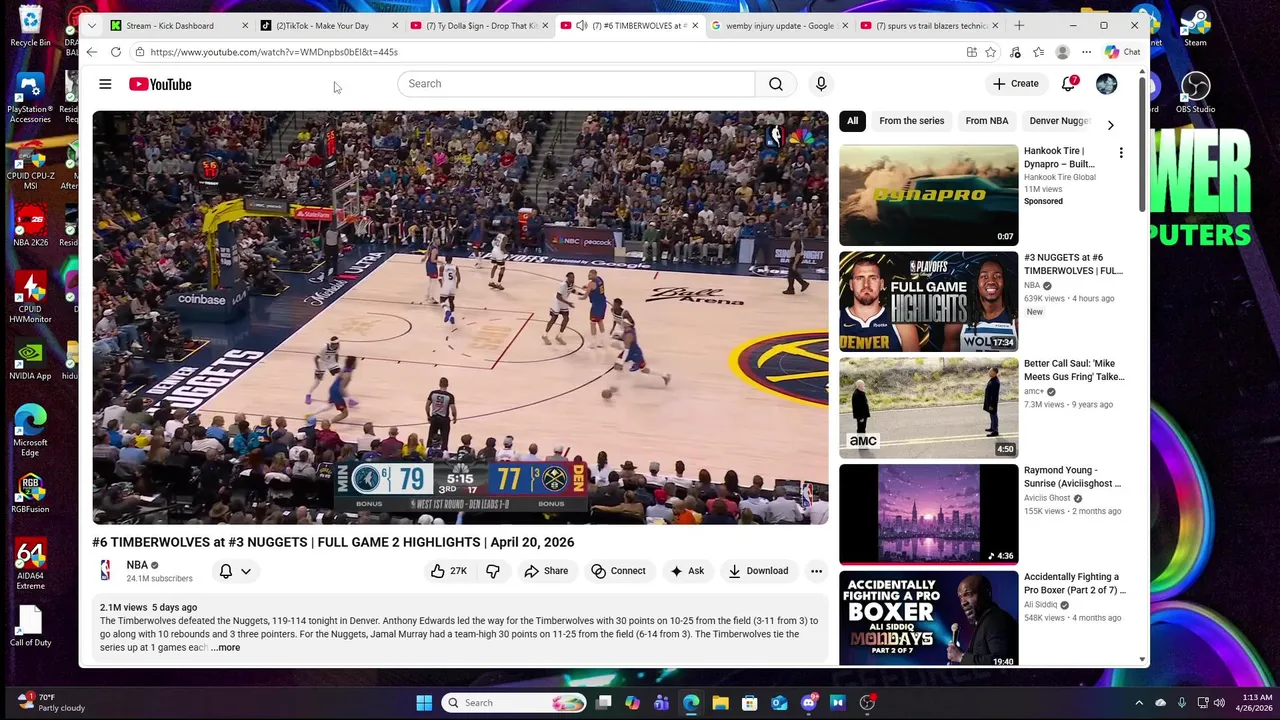Go to YouTube home via logo
This screenshot has height=720, width=1280.
160,84
